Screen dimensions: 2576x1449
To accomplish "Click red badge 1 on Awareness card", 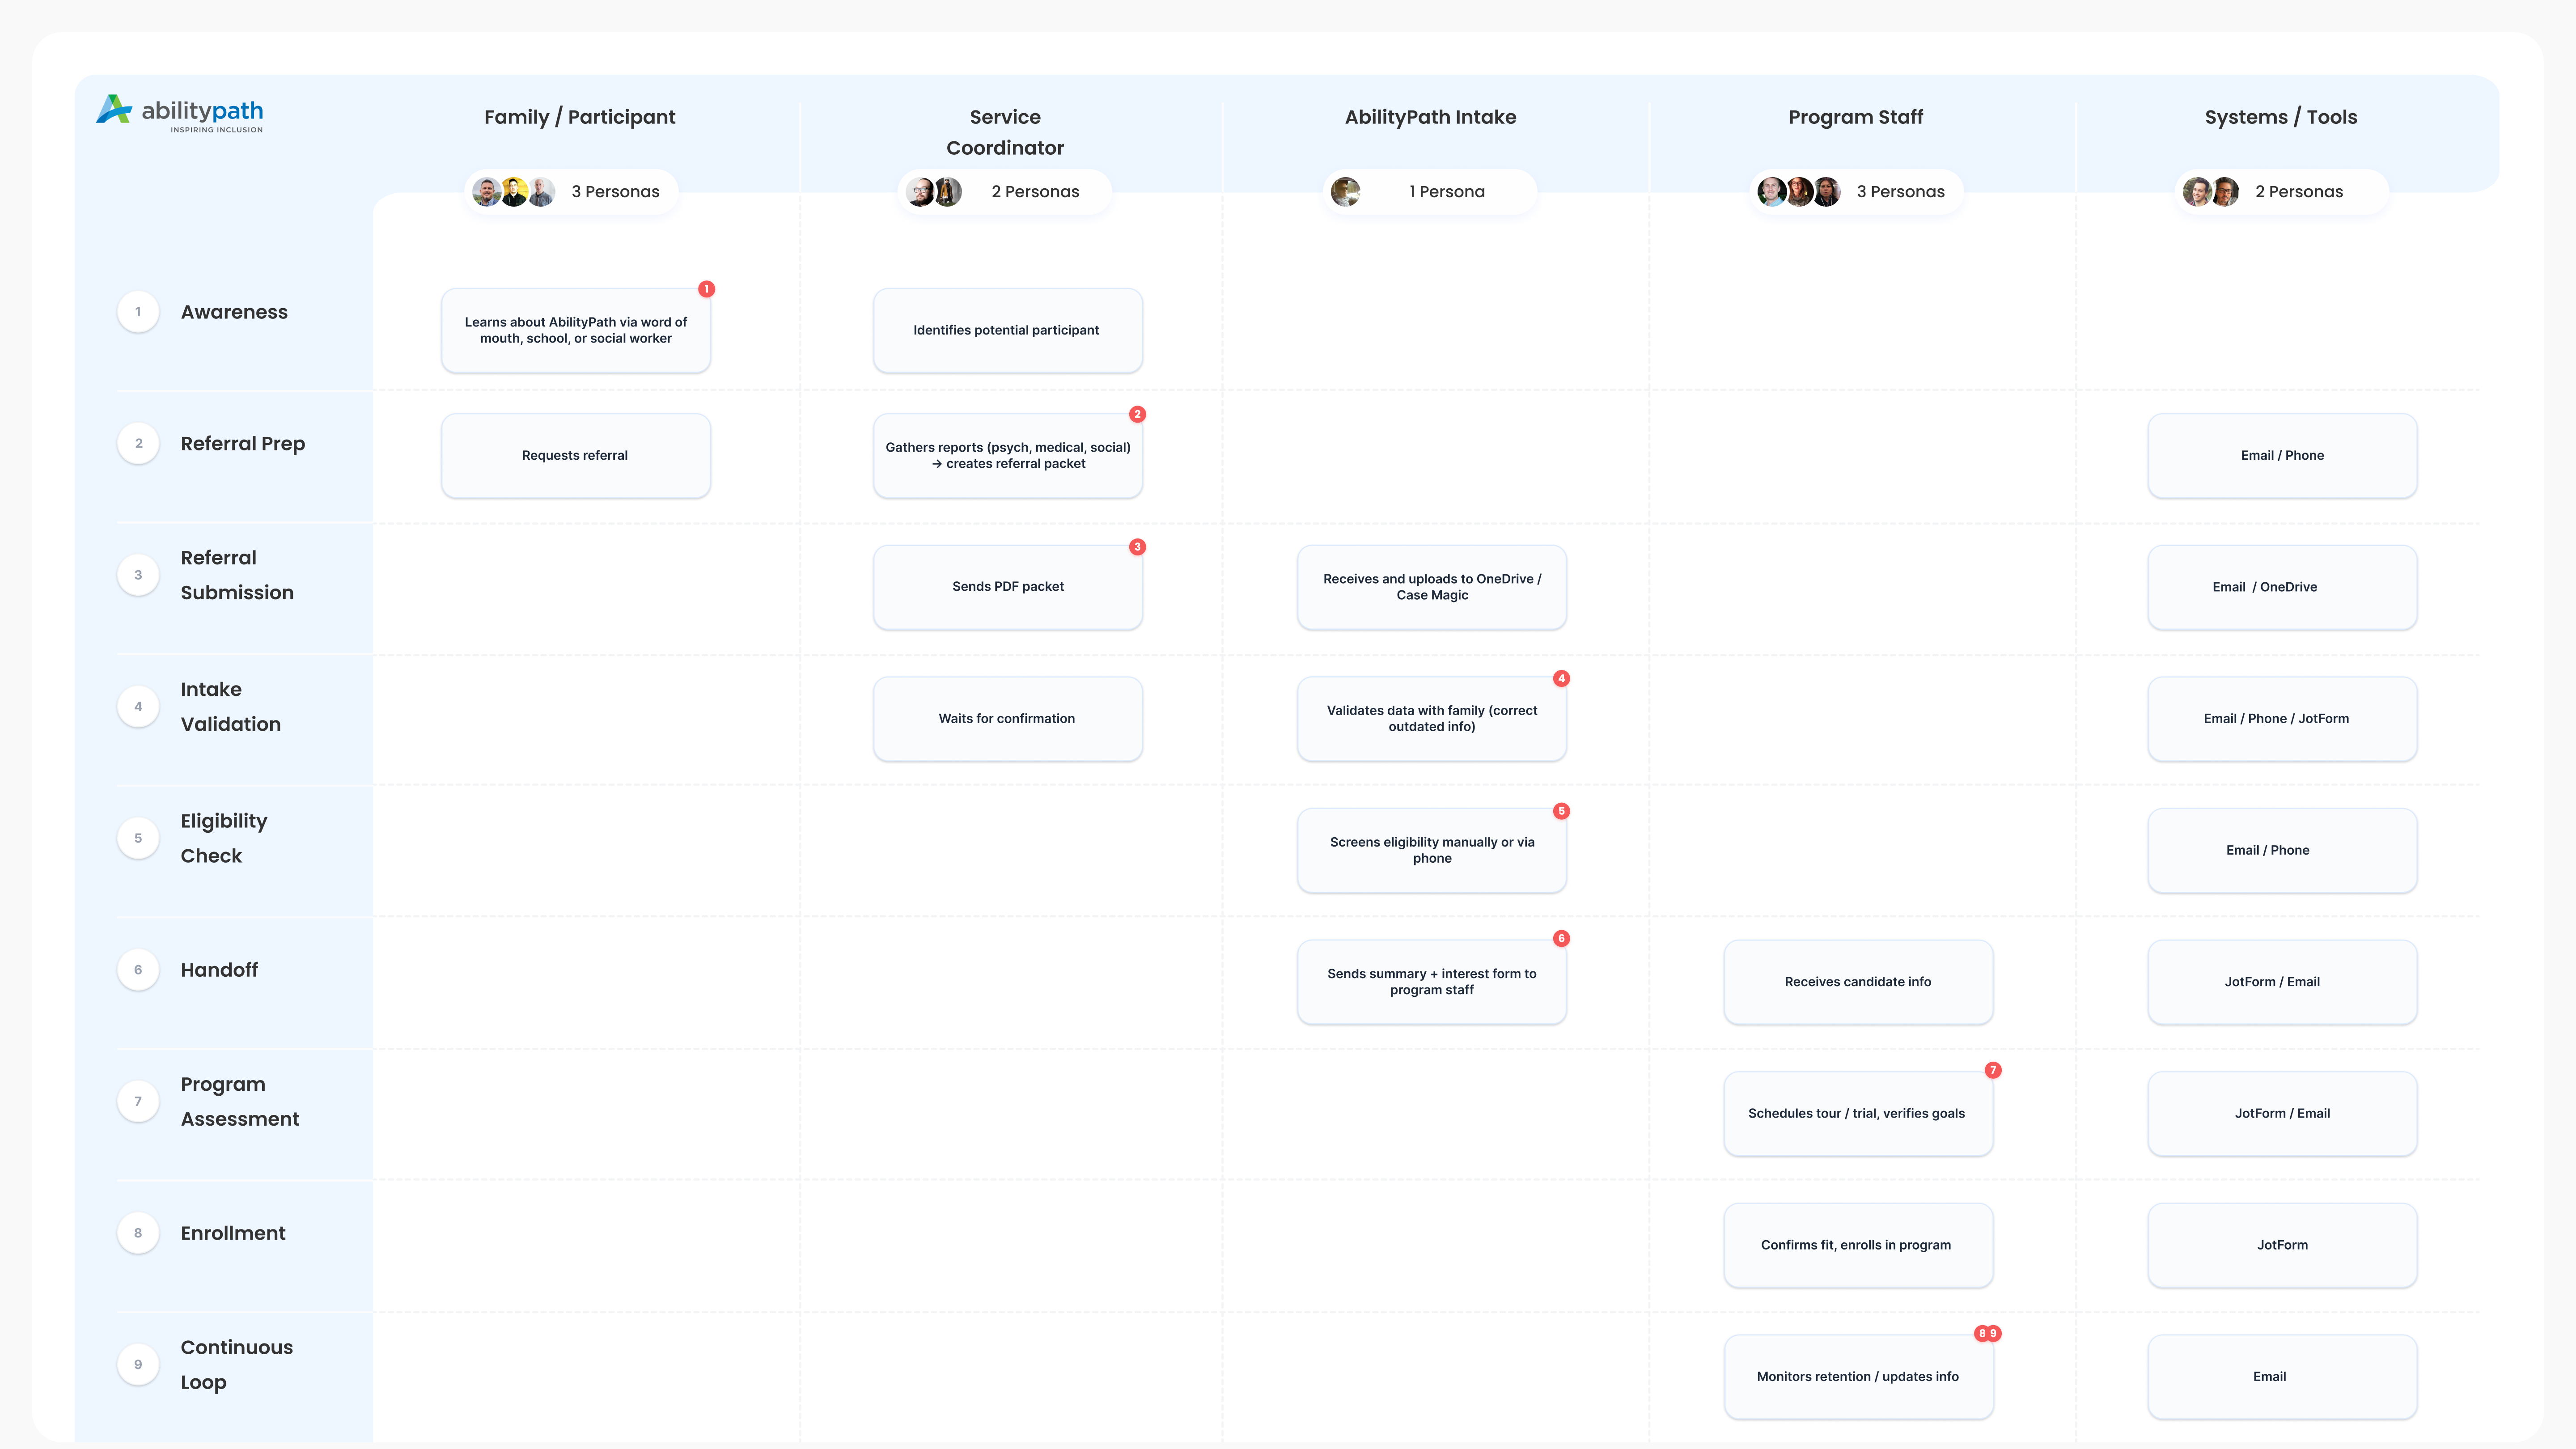I will click(x=706, y=289).
